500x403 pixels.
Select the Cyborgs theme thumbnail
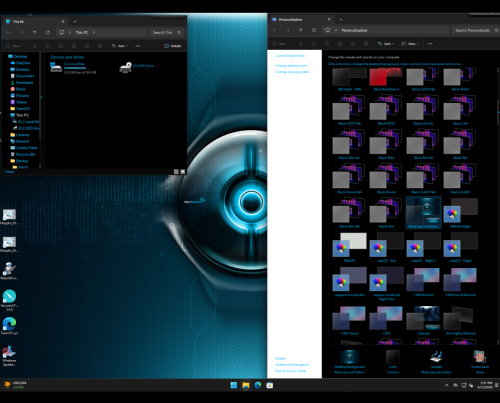pos(423,318)
